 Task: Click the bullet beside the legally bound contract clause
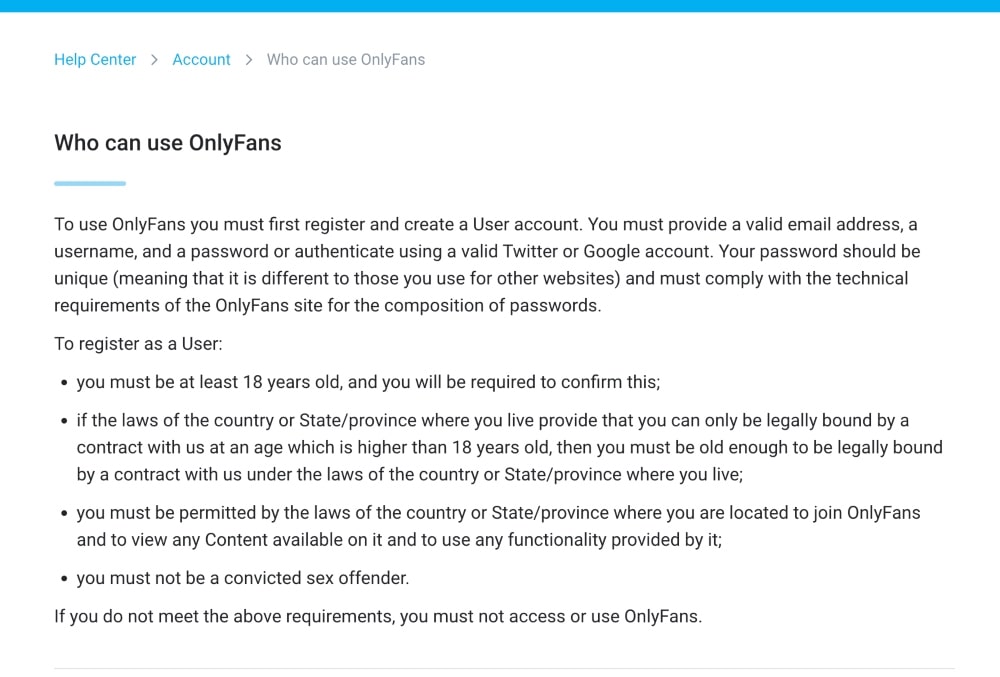[64, 421]
